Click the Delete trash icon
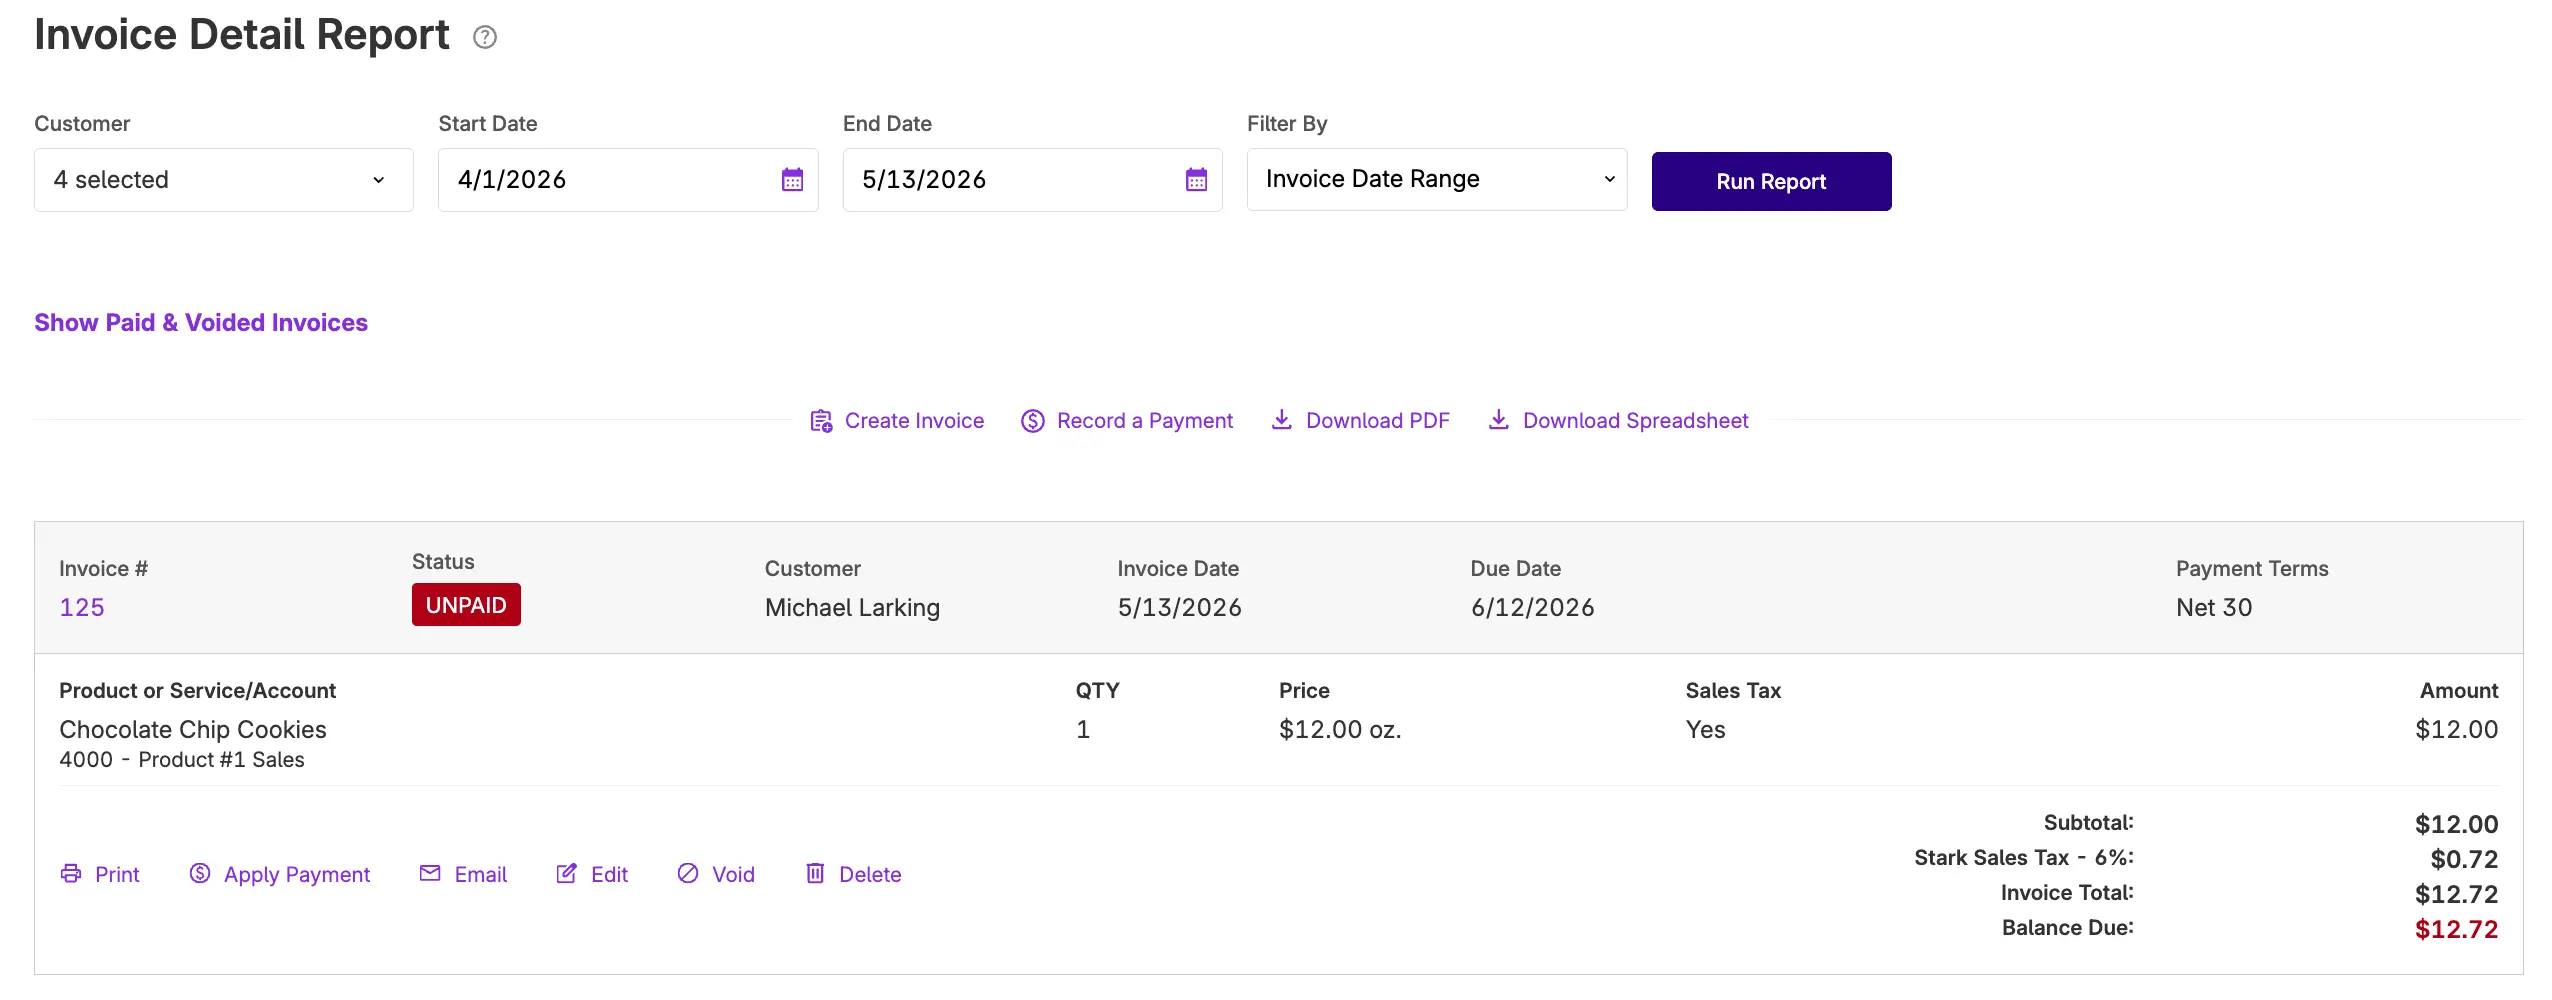Image resolution: width=2552 pixels, height=1000 pixels. [815, 873]
